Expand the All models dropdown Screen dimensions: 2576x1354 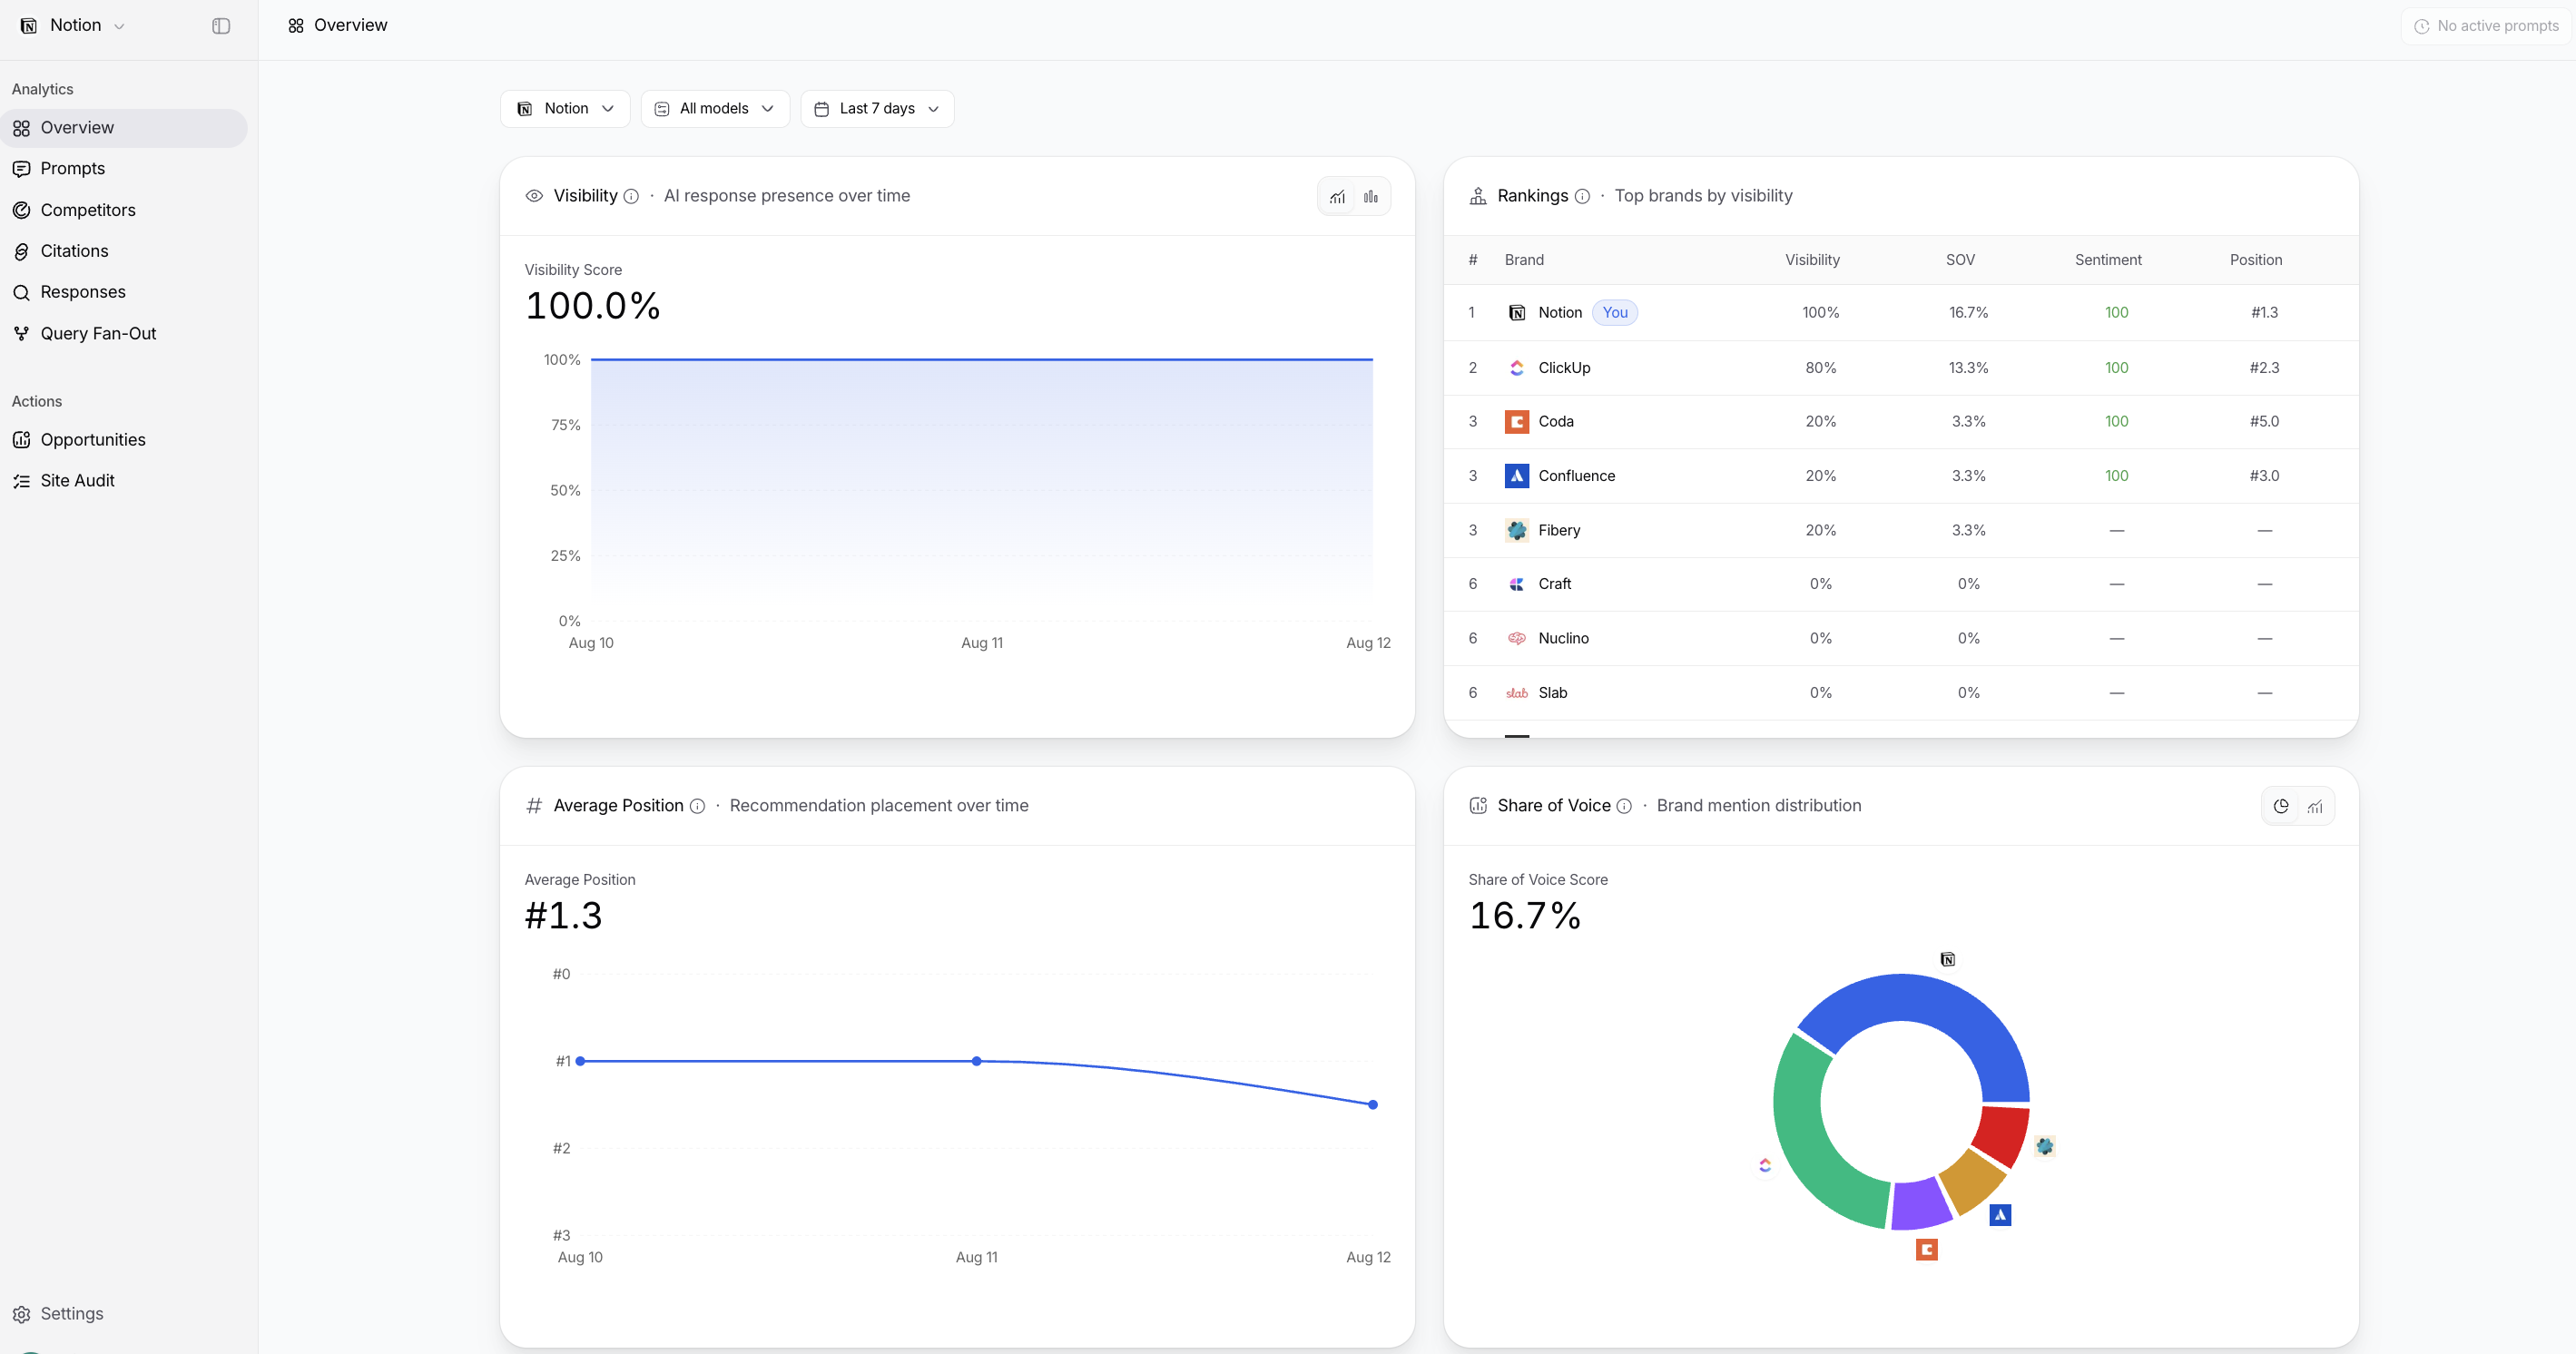(x=715, y=109)
